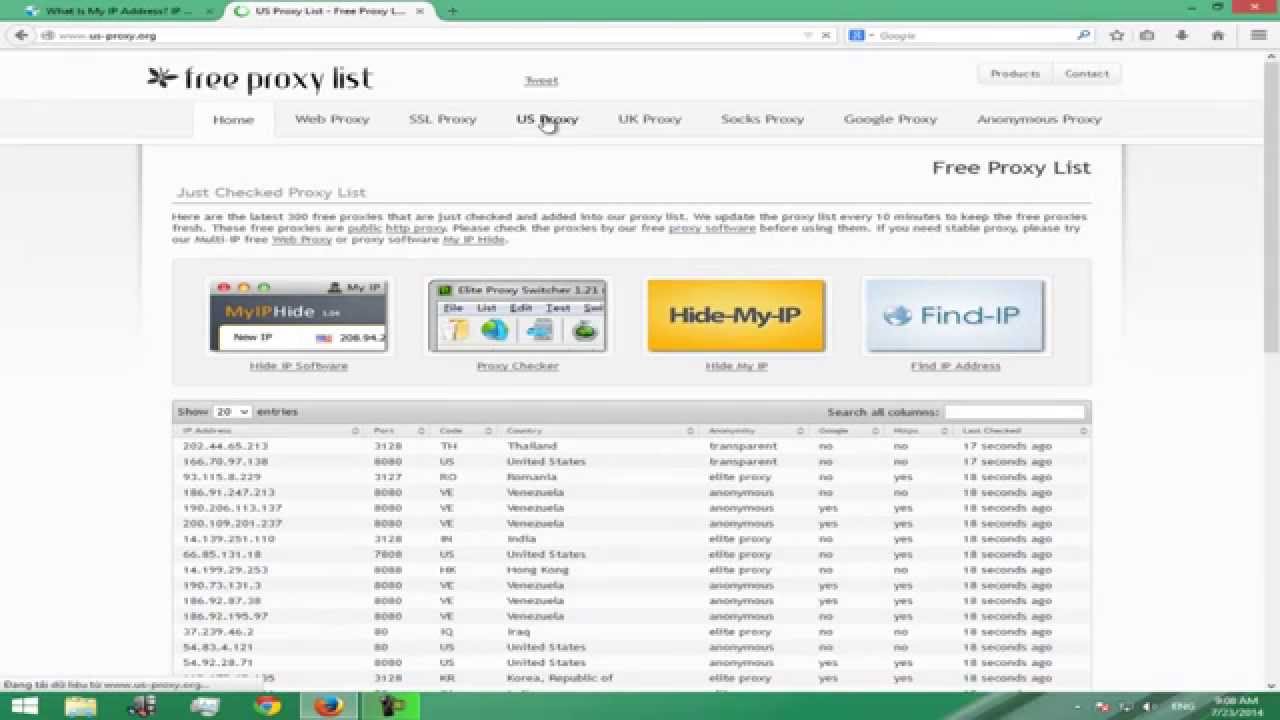Open the address bar history dropdown arrow
Viewport: 1280px width, 720px height.
pyautogui.click(x=808, y=35)
